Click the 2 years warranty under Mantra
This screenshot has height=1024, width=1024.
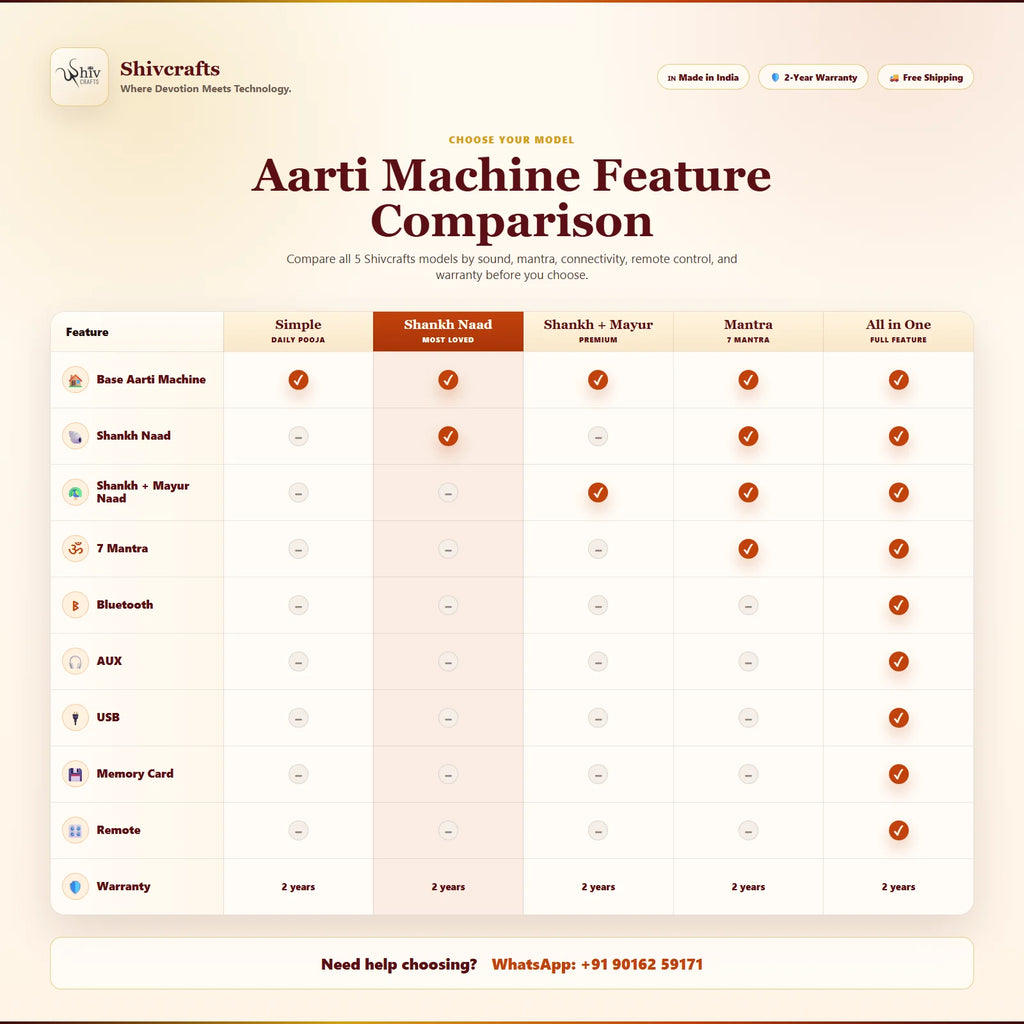pos(748,887)
